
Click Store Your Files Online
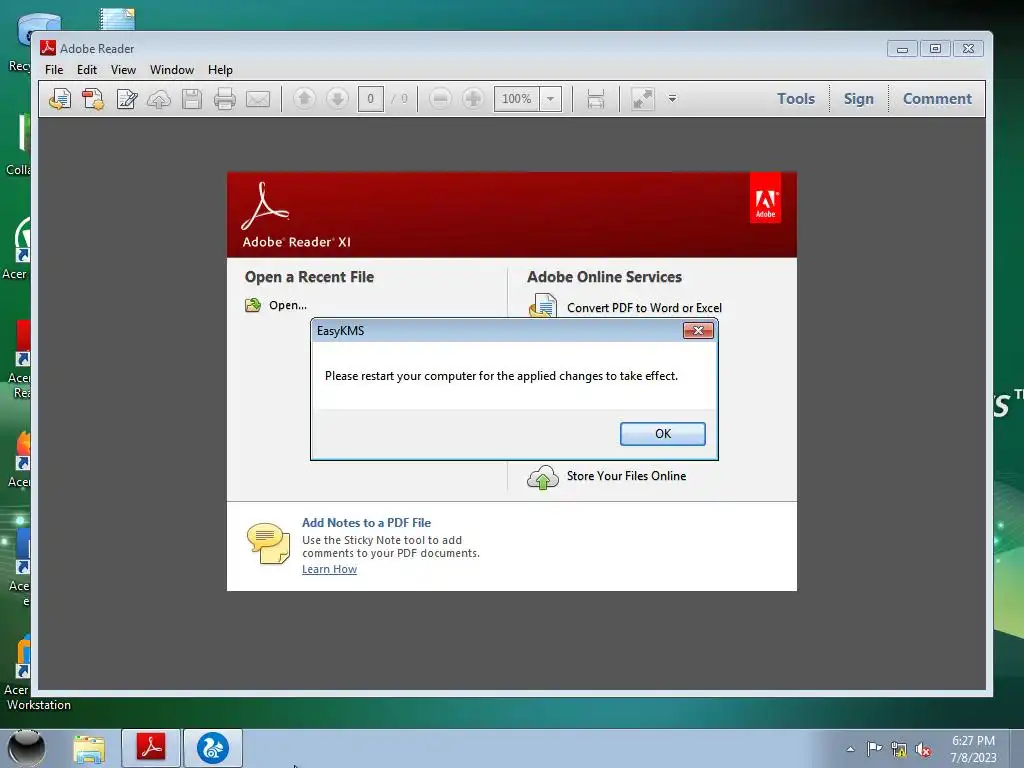click(626, 476)
